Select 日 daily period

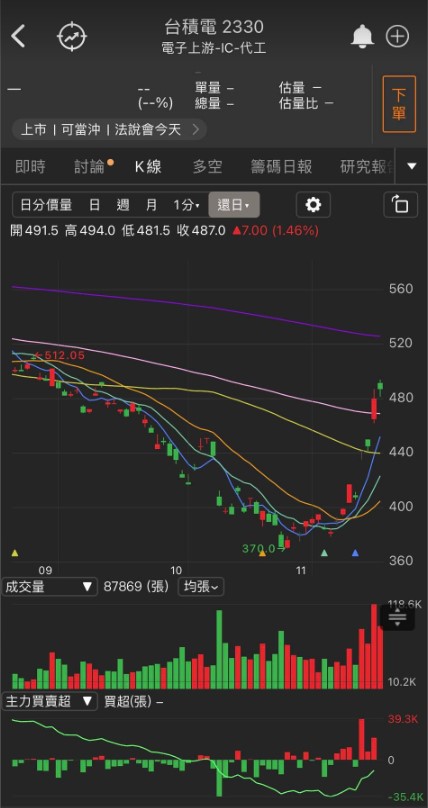point(95,205)
